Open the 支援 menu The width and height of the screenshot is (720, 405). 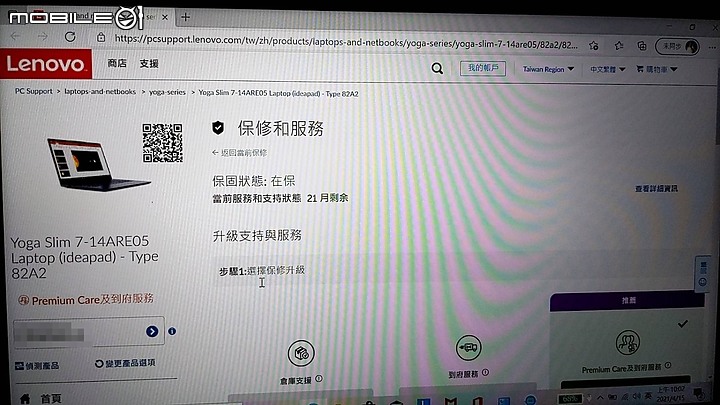click(x=149, y=64)
